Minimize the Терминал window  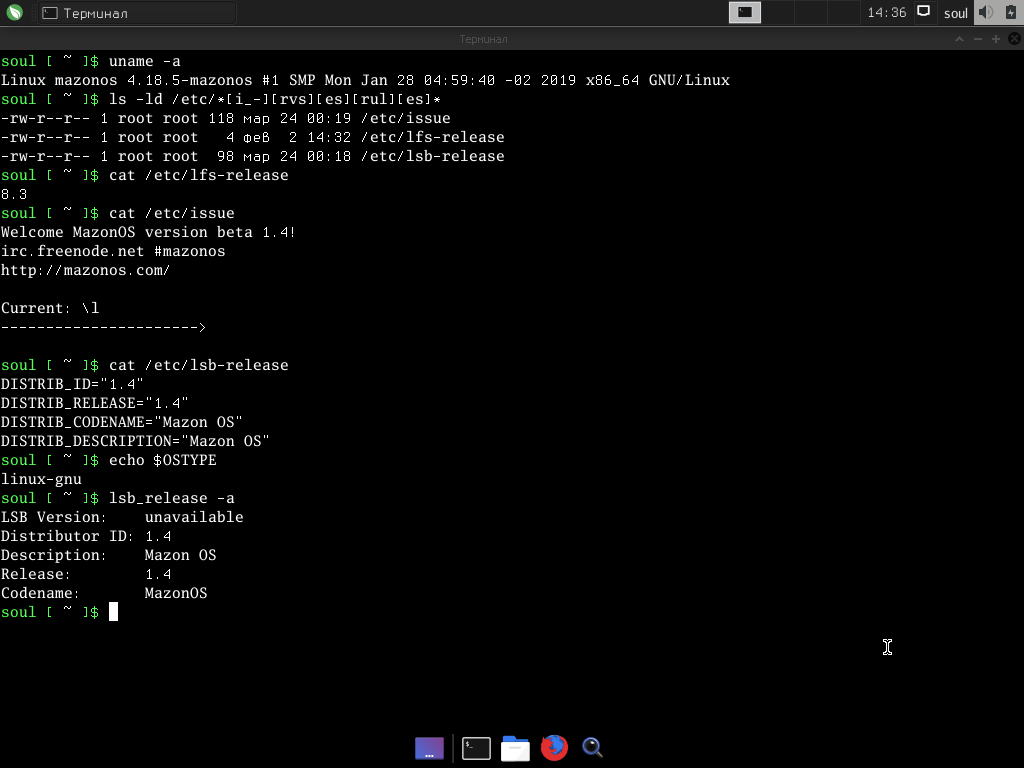click(978, 39)
